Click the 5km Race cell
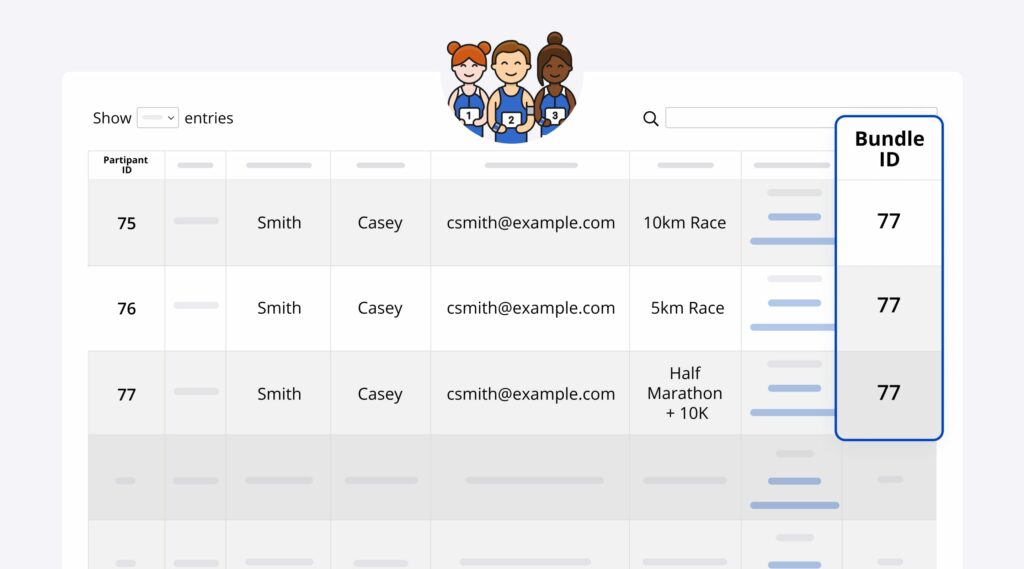This screenshot has height=569, width=1024. point(687,308)
